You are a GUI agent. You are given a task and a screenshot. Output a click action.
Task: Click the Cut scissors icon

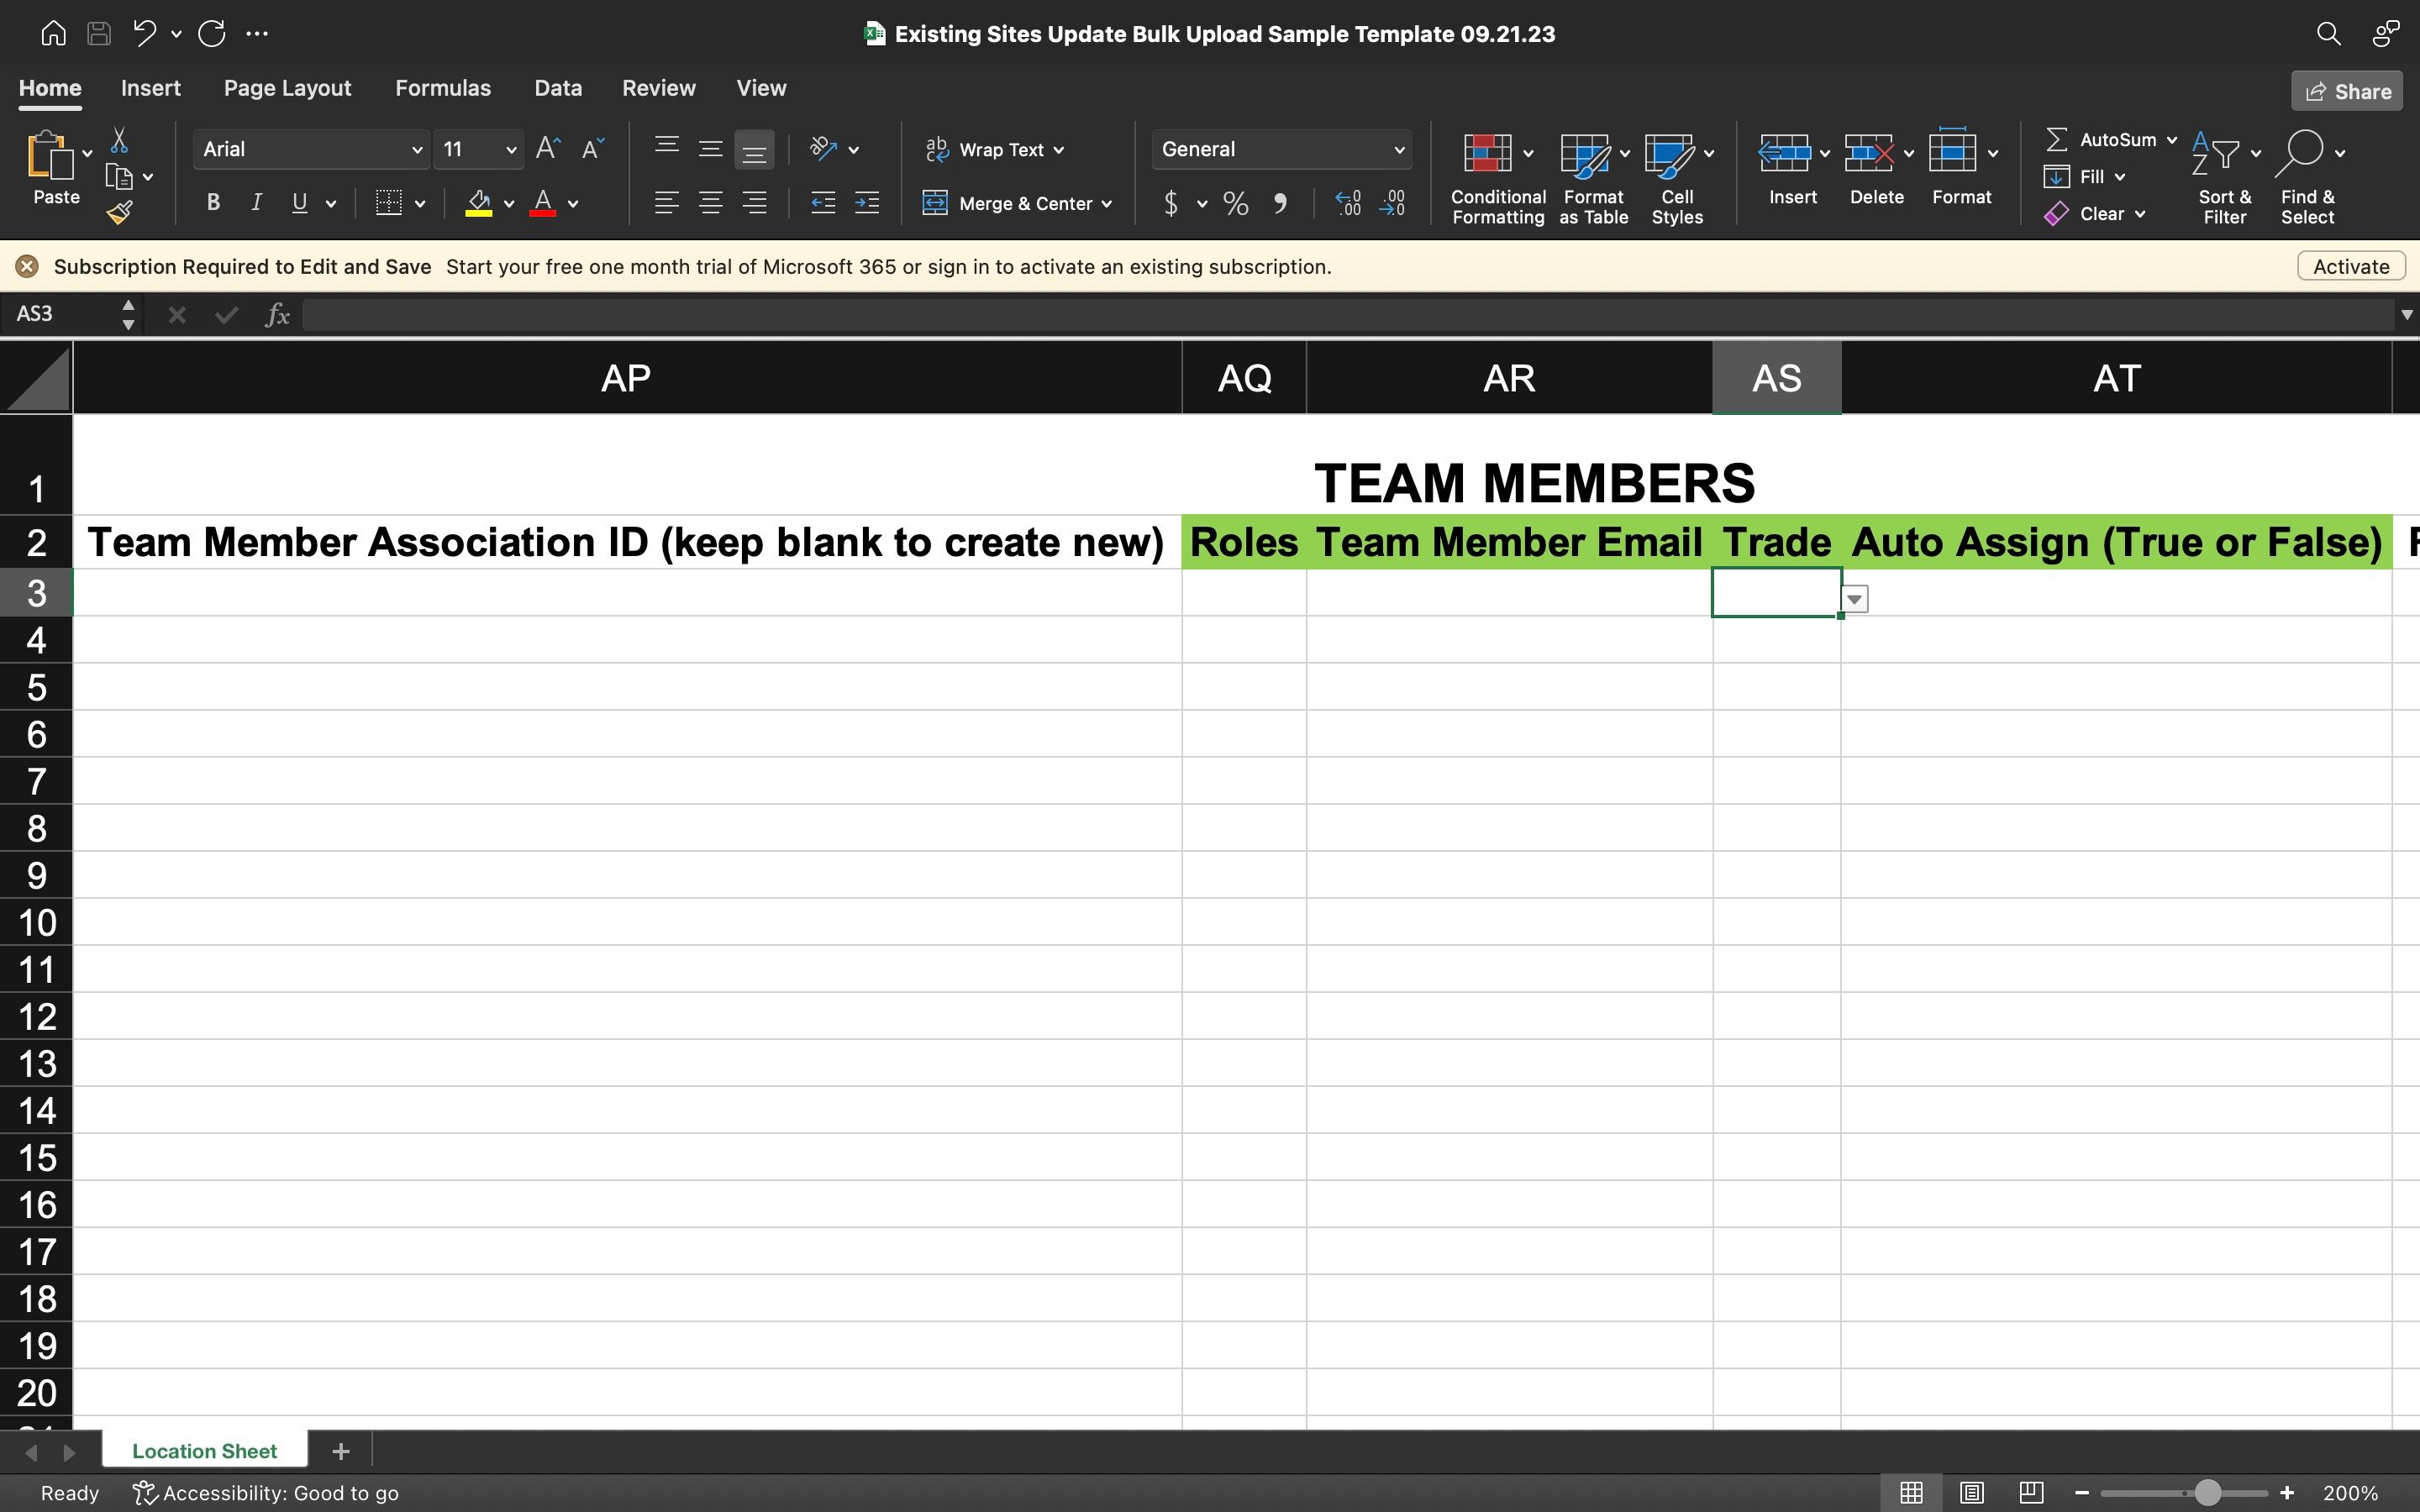pos(119,140)
